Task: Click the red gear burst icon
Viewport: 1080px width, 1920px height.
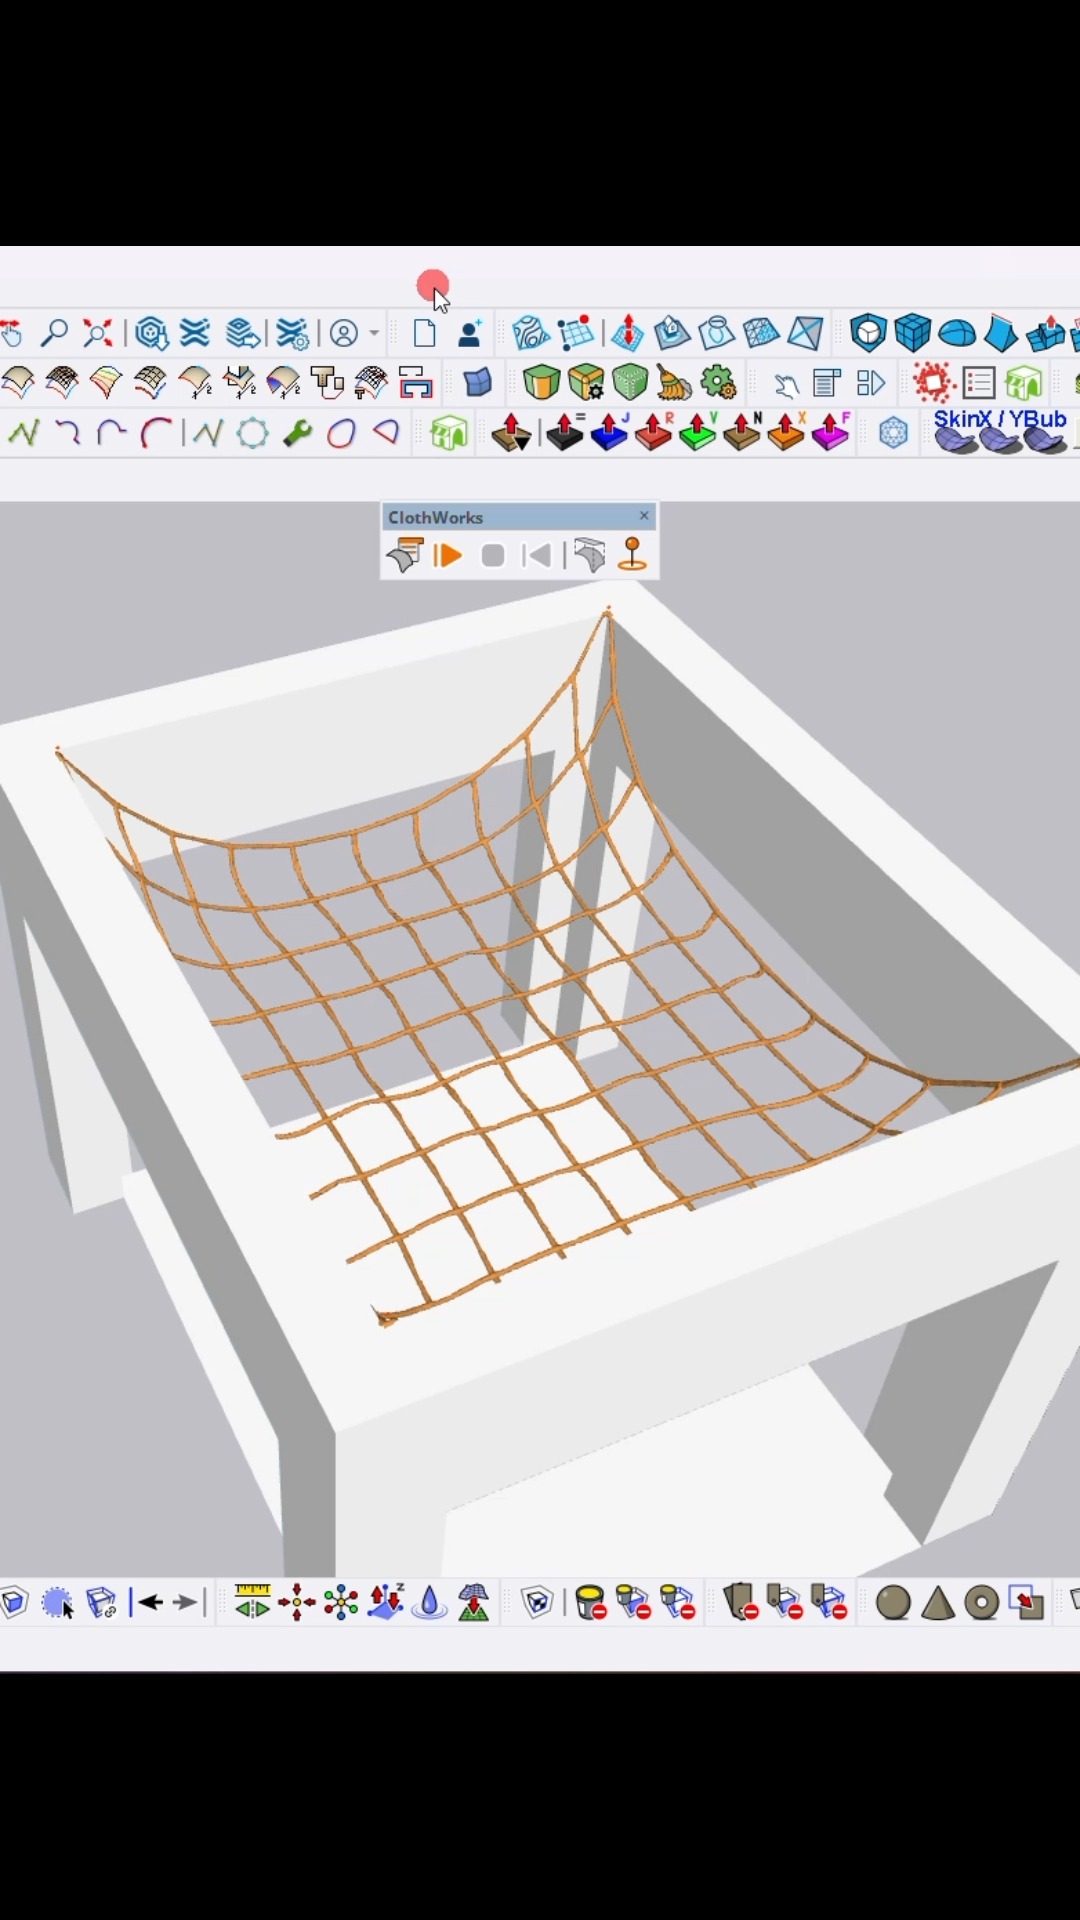Action: (934, 382)
